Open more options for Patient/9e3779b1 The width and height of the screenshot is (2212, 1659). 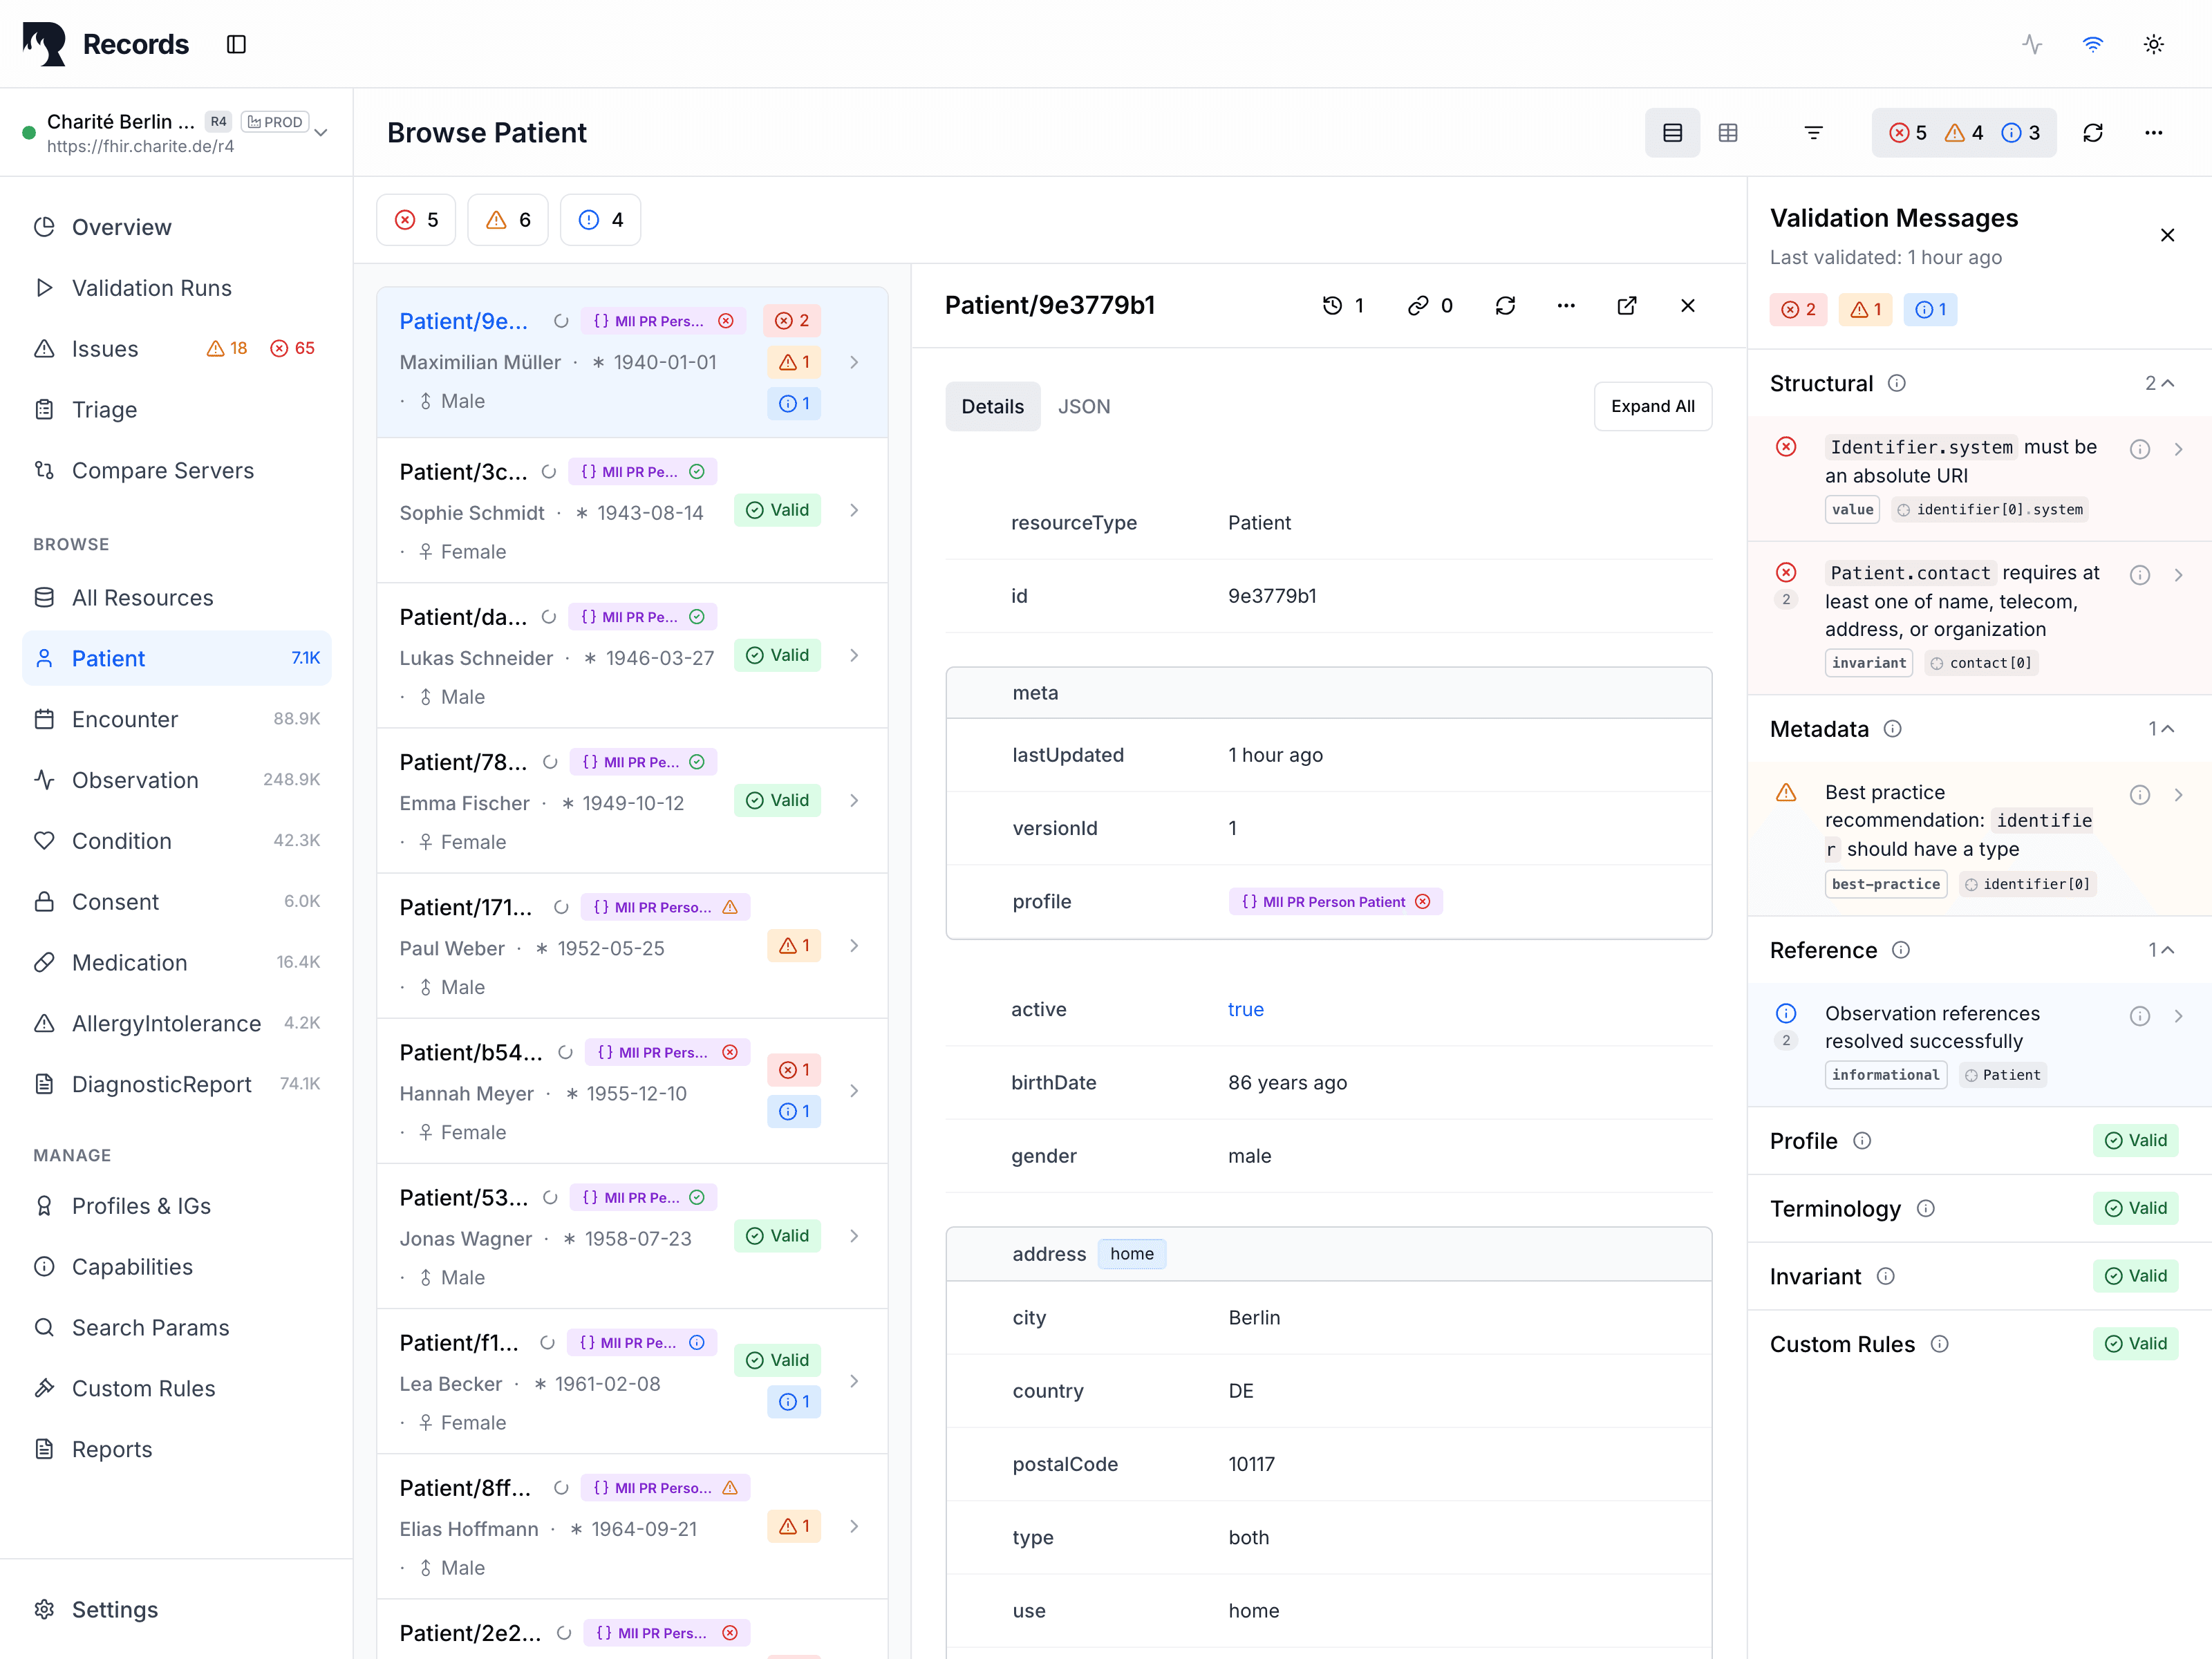(1566, 306)
